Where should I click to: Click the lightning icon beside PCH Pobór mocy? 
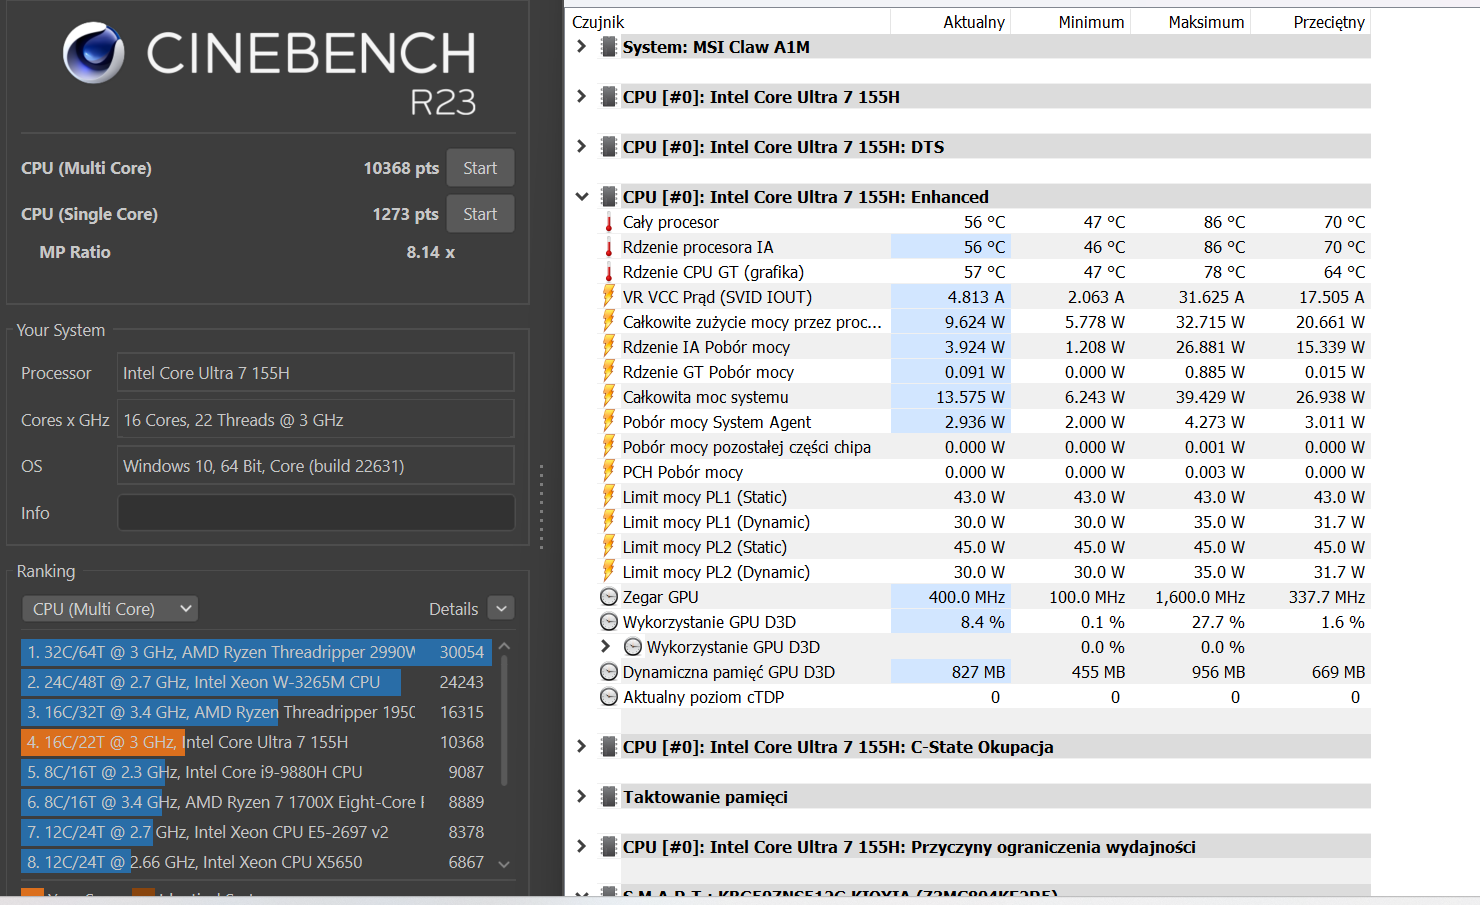coord(608,471)
